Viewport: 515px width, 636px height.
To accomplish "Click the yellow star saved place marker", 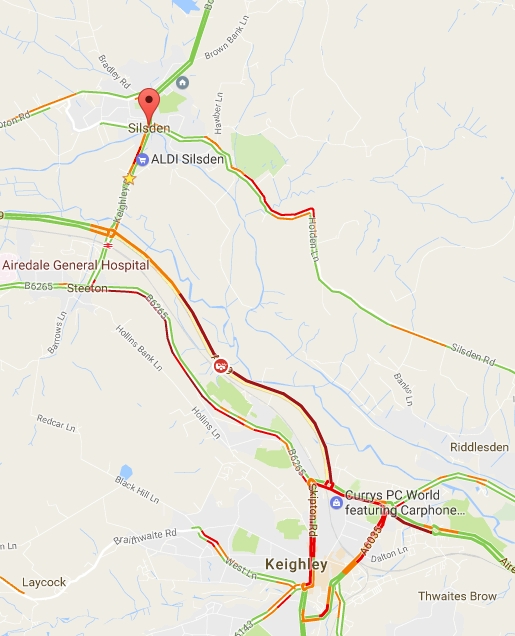I will point(129,178).
